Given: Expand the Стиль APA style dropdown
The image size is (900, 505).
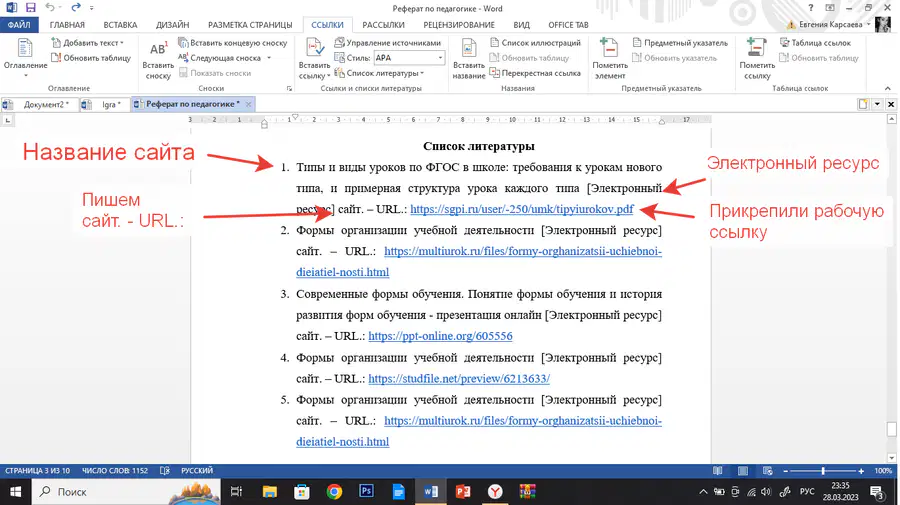Looking at the screenshot, I should click(440, 58).
